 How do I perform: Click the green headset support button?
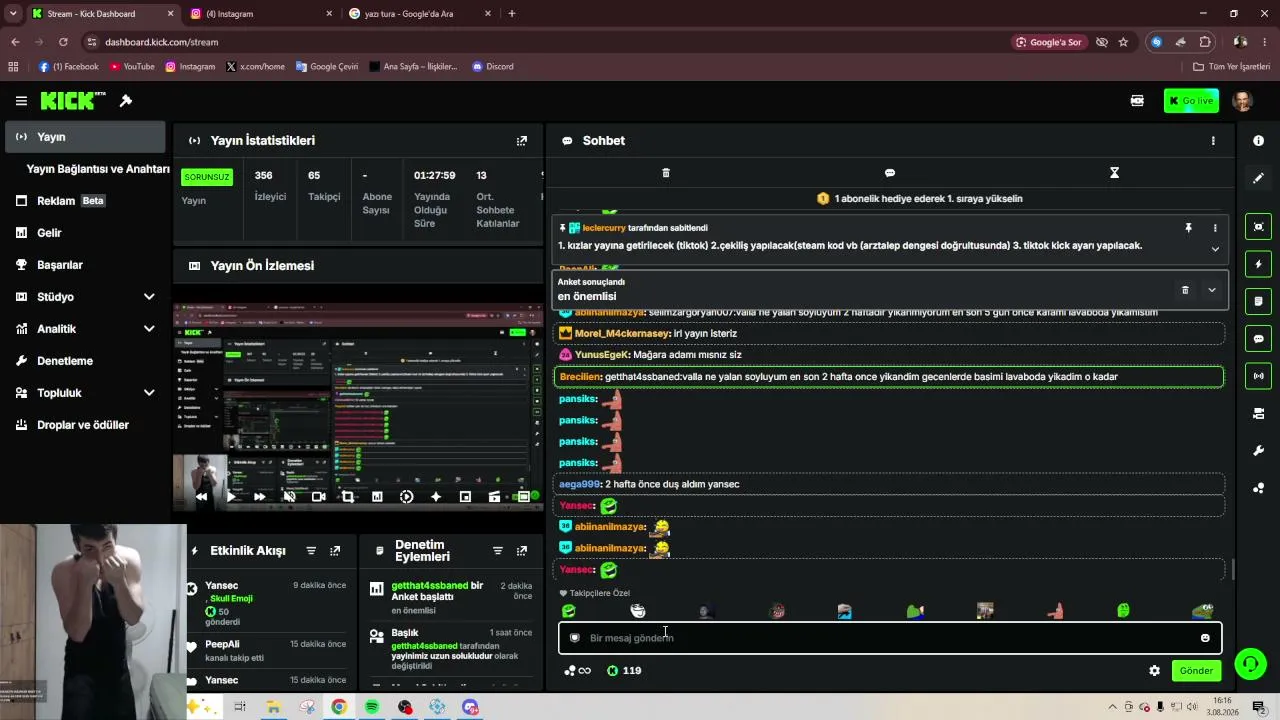coord(1249,663)
